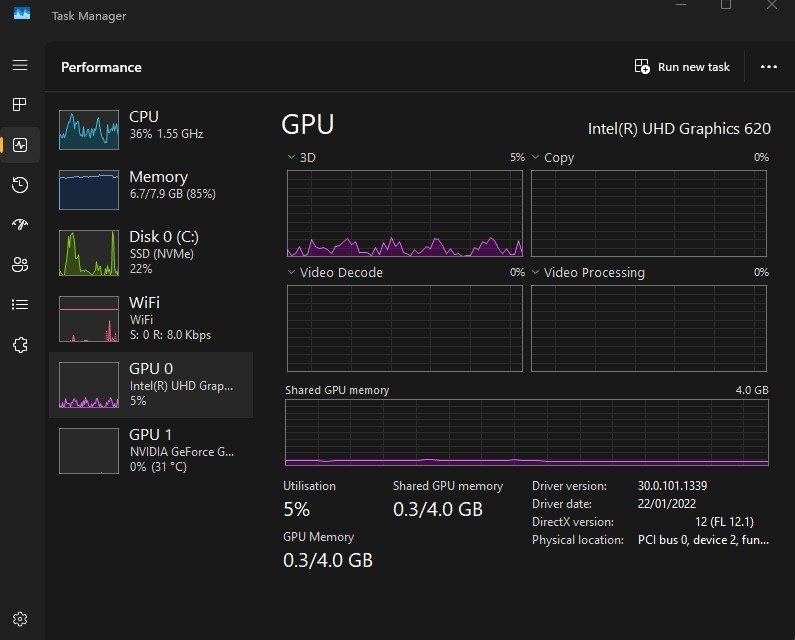
Task: Click the Copy engine usage graph
Action: pyautogui.click(x=649, y=214)
